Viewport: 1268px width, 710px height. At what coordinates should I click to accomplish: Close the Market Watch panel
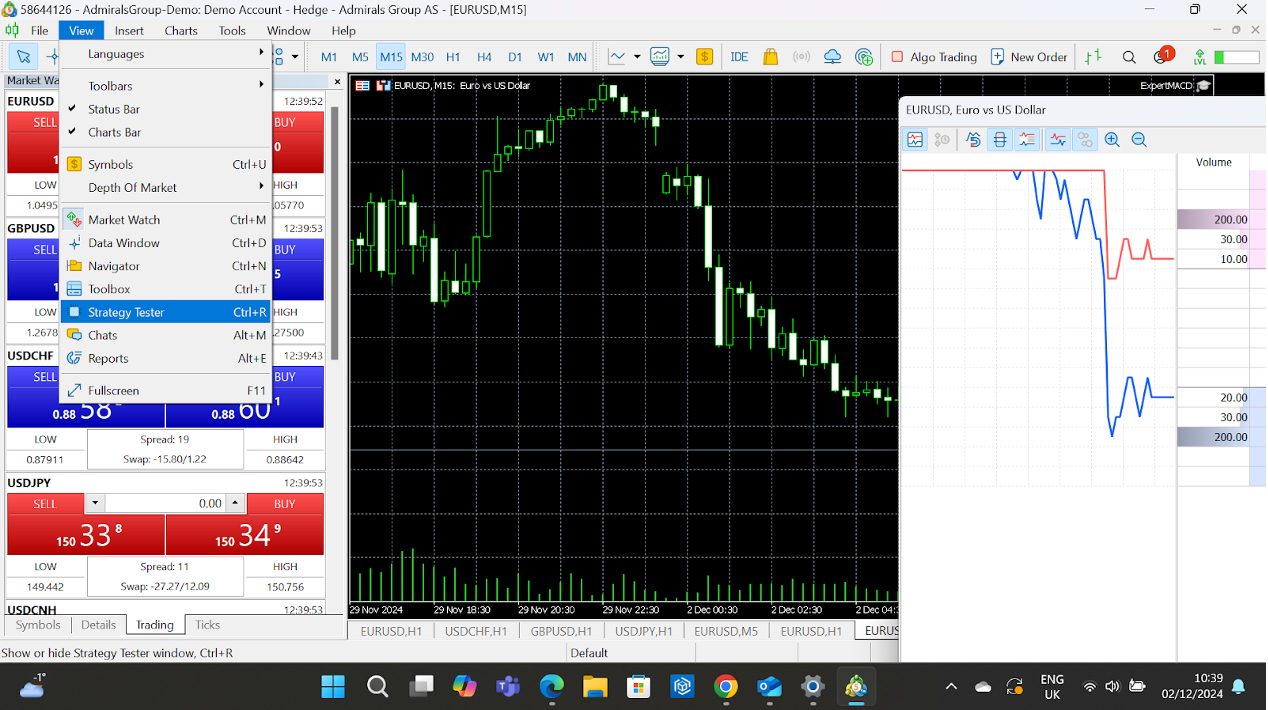coord(337,81)
